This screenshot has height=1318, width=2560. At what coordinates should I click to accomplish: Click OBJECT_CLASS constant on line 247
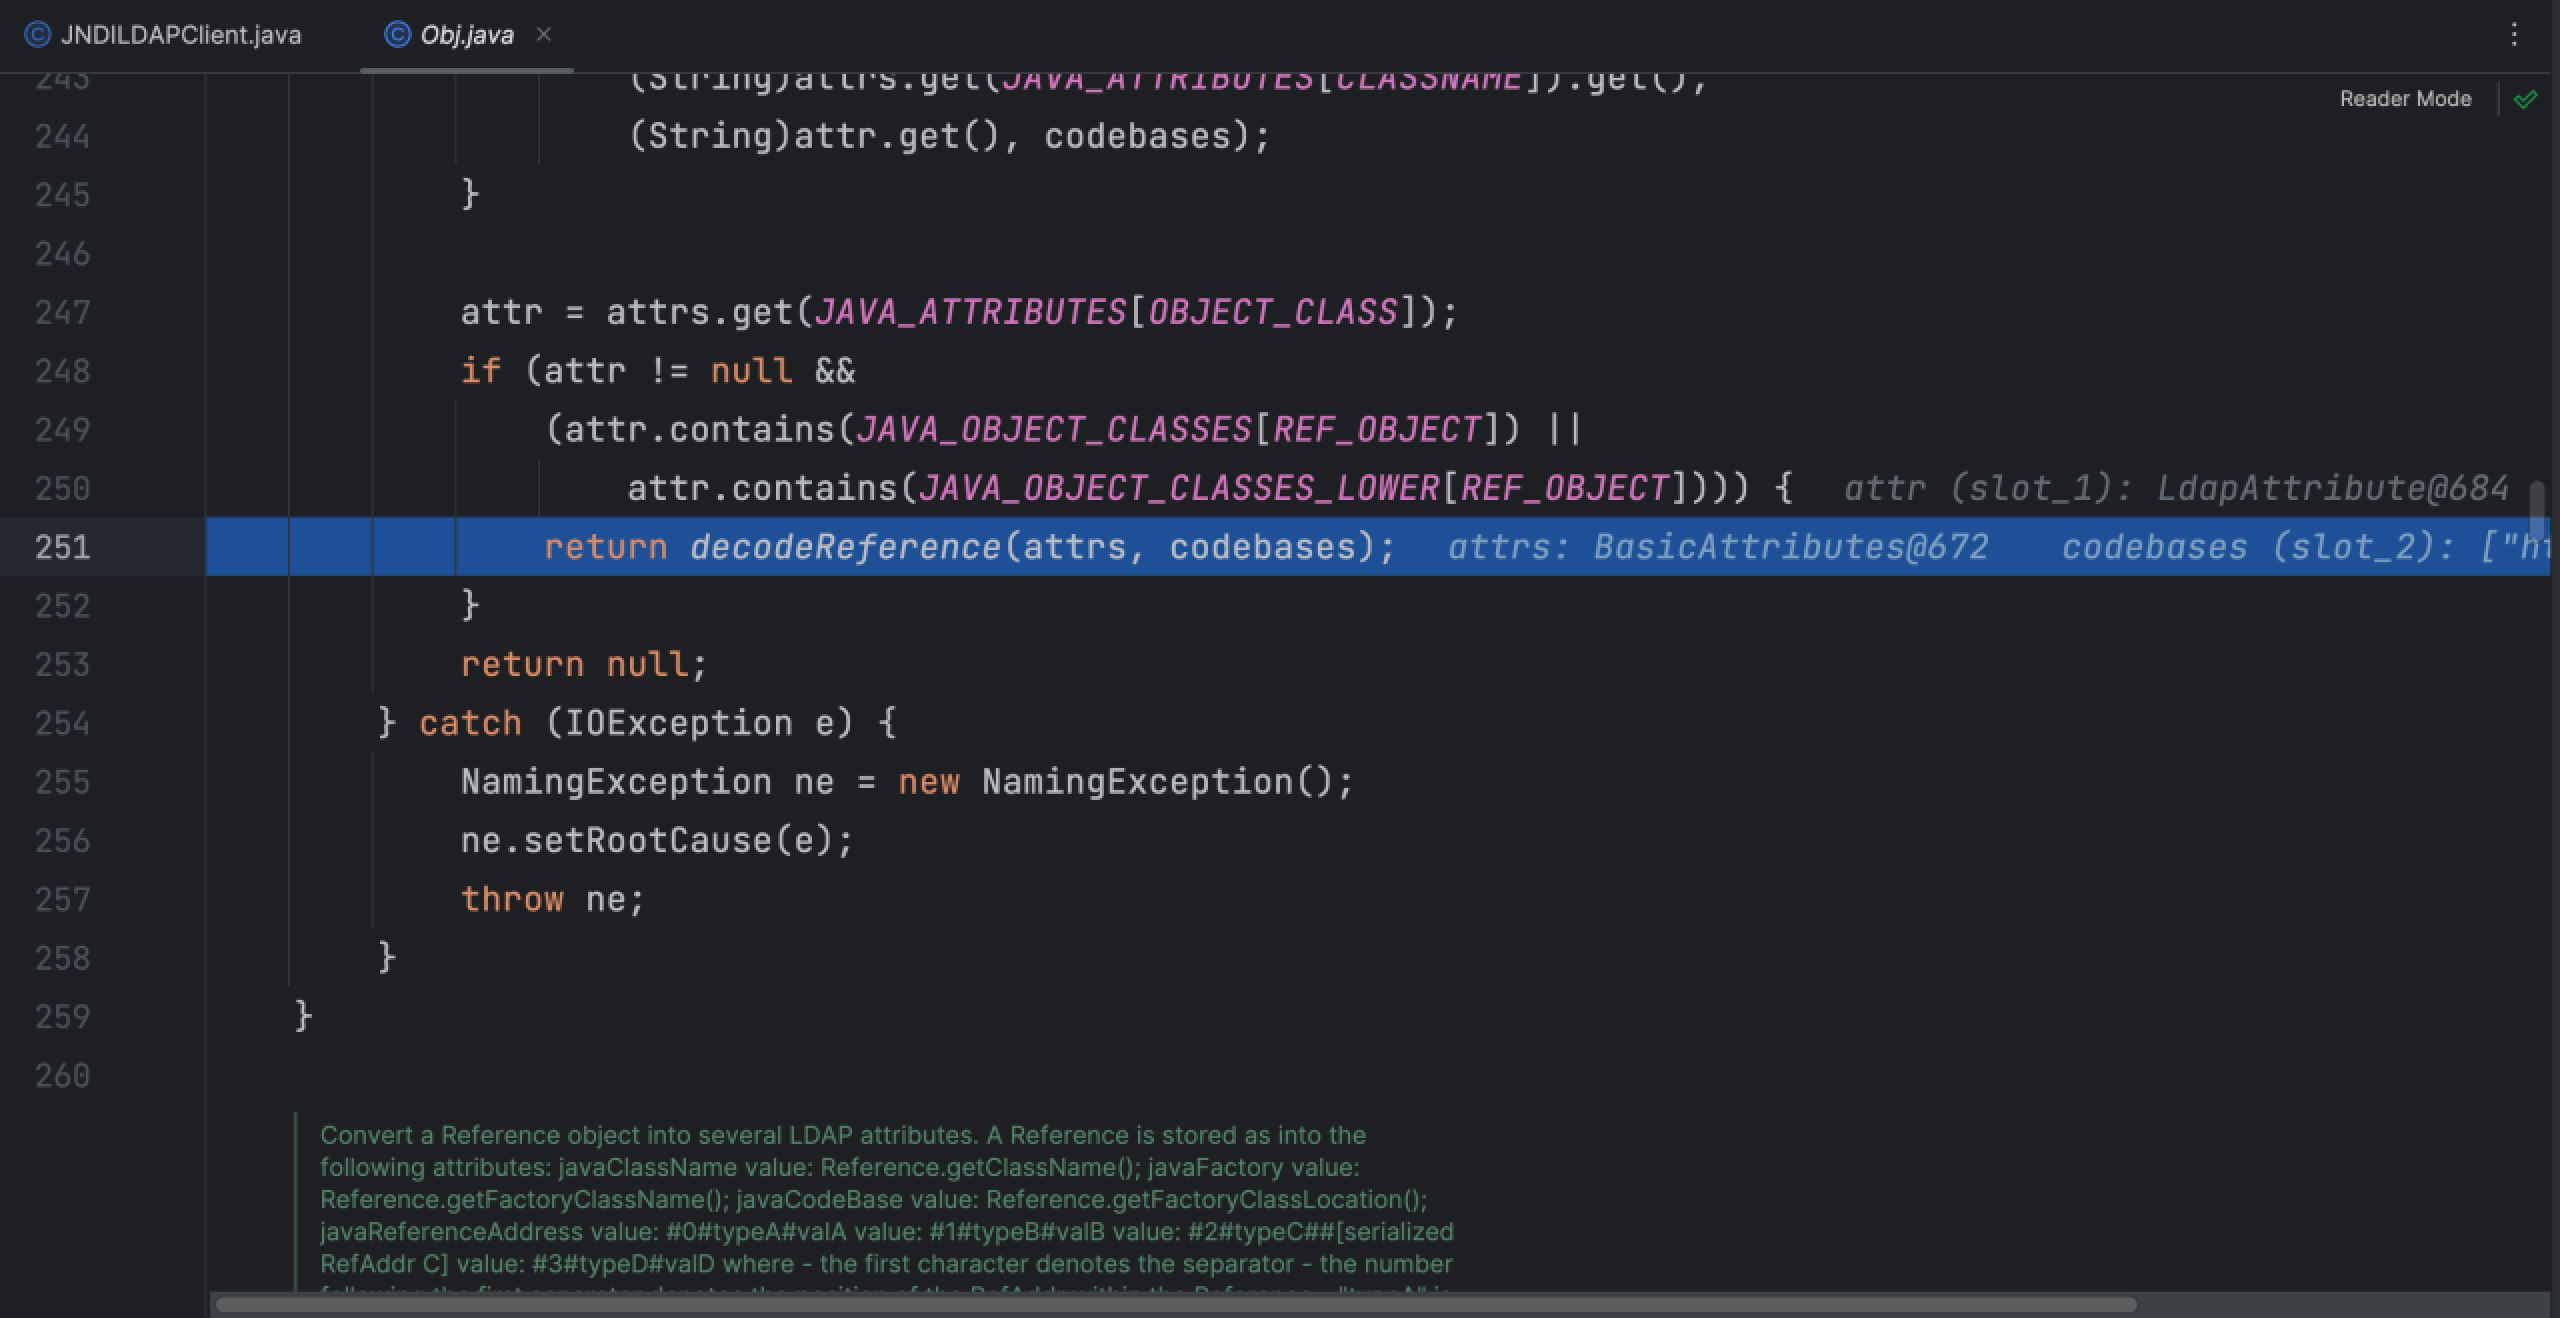click(1273, 312)
